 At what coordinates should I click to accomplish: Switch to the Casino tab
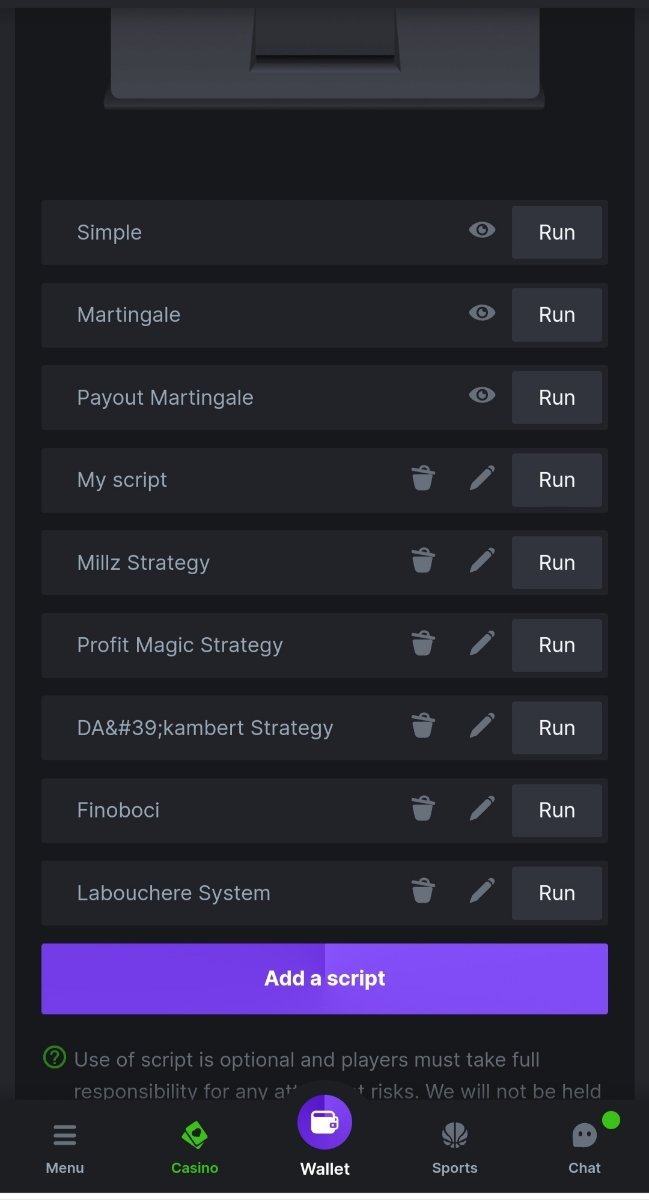(194, 1148)
